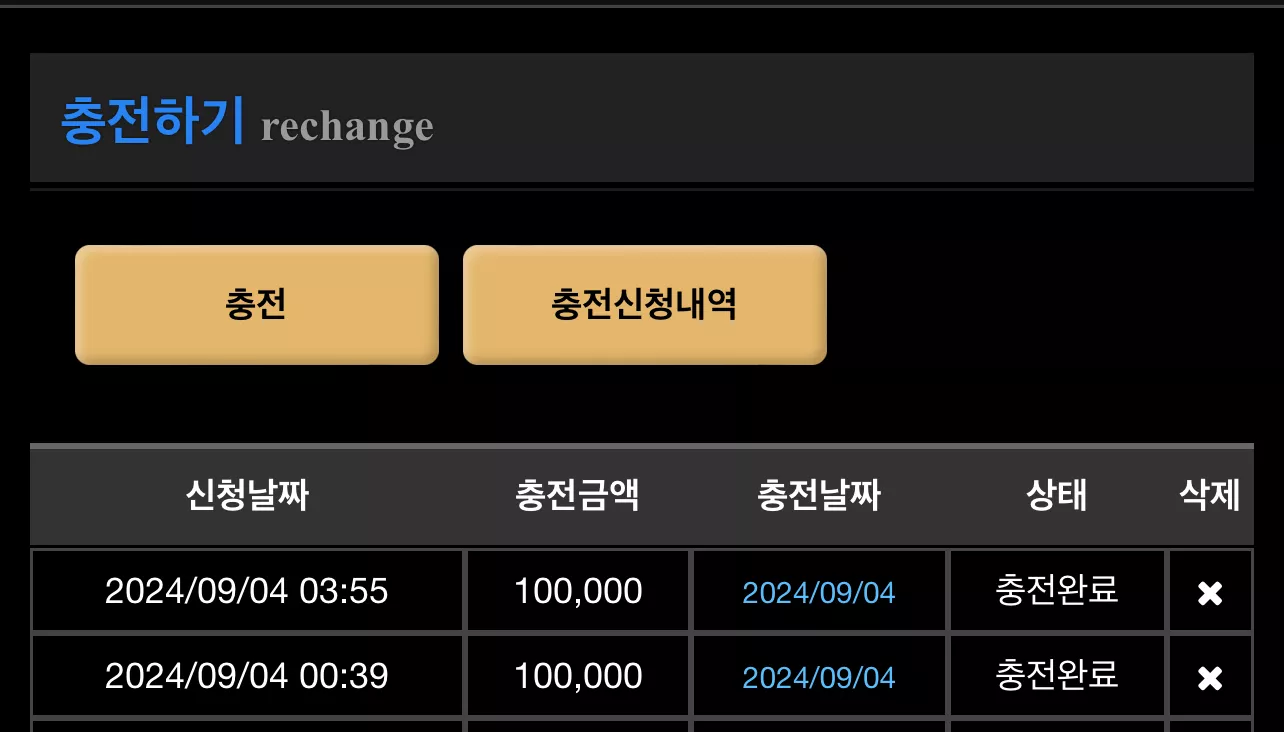Viewport: 1284px width, 732px height.
Task: Click the partially visible third table row
Action: (642, 726)
